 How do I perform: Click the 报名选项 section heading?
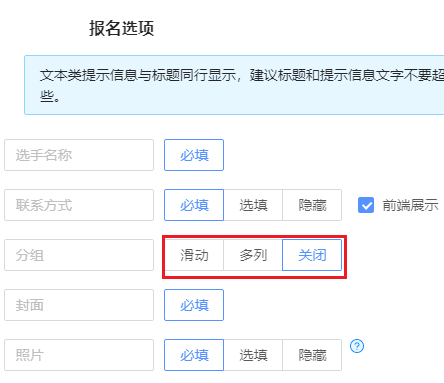tap(122, 28)
